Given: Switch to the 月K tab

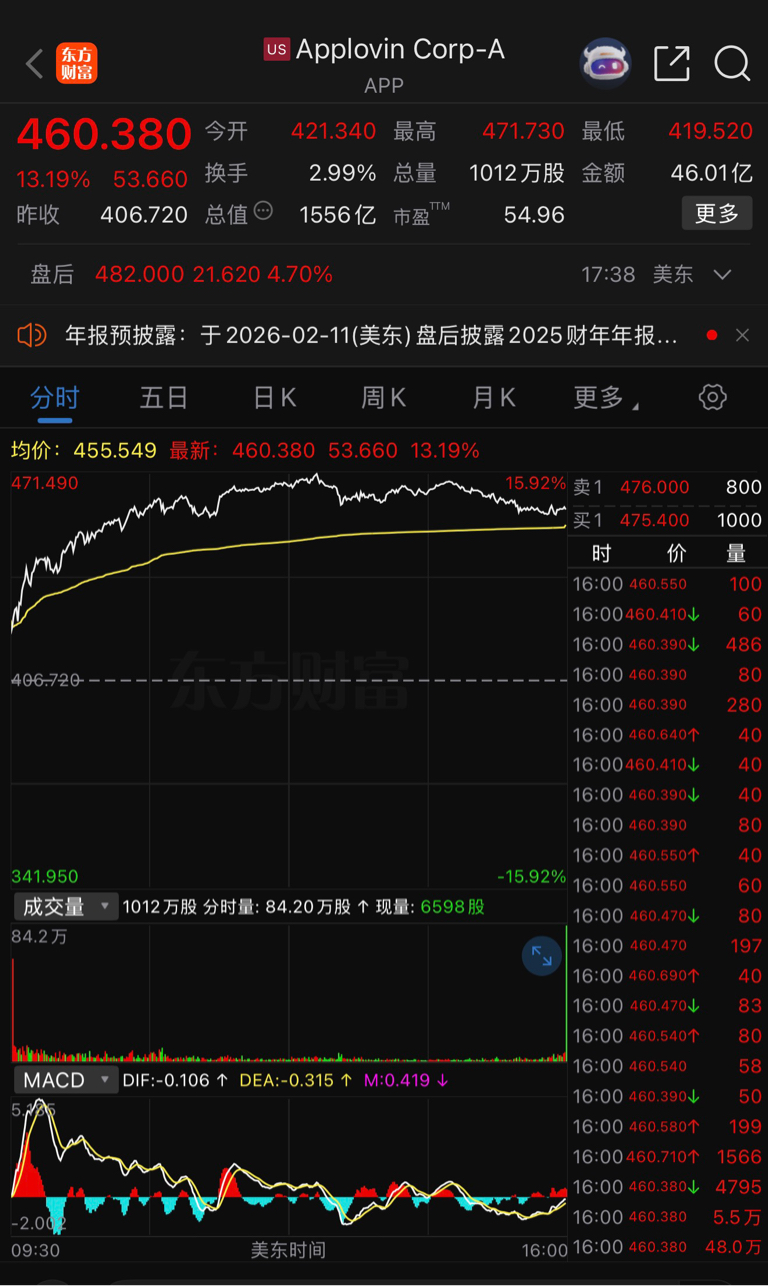Looking at the screenshot, I should [493, 398].
